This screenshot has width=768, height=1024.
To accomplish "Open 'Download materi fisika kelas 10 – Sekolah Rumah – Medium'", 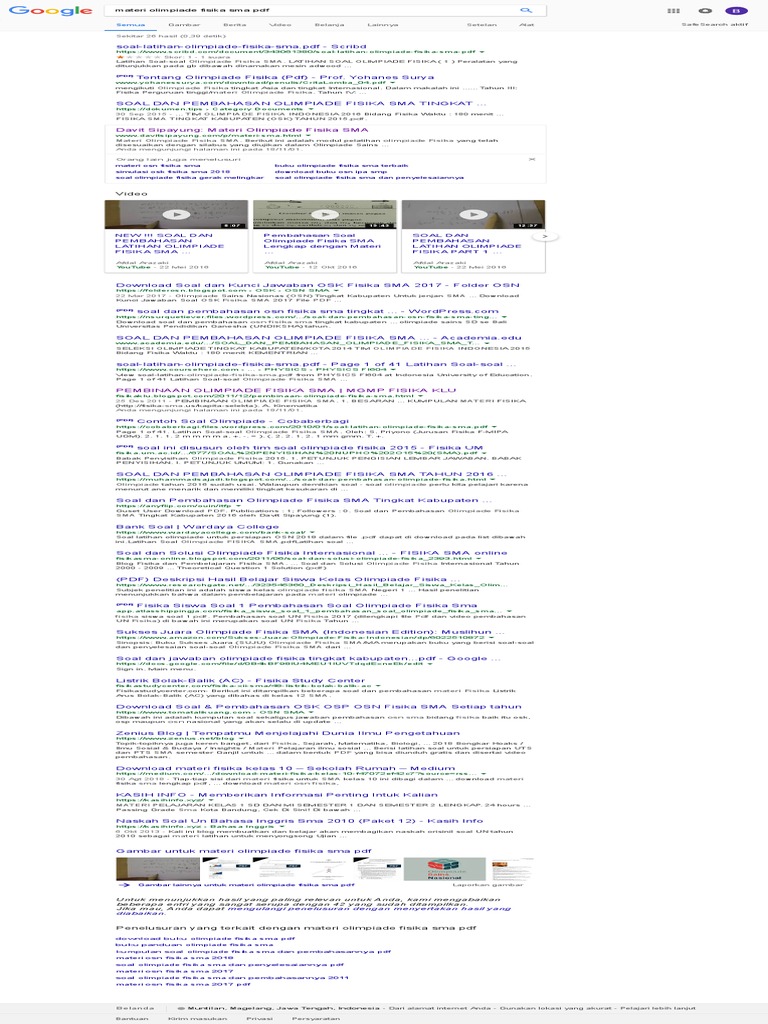I will (285, 769).
